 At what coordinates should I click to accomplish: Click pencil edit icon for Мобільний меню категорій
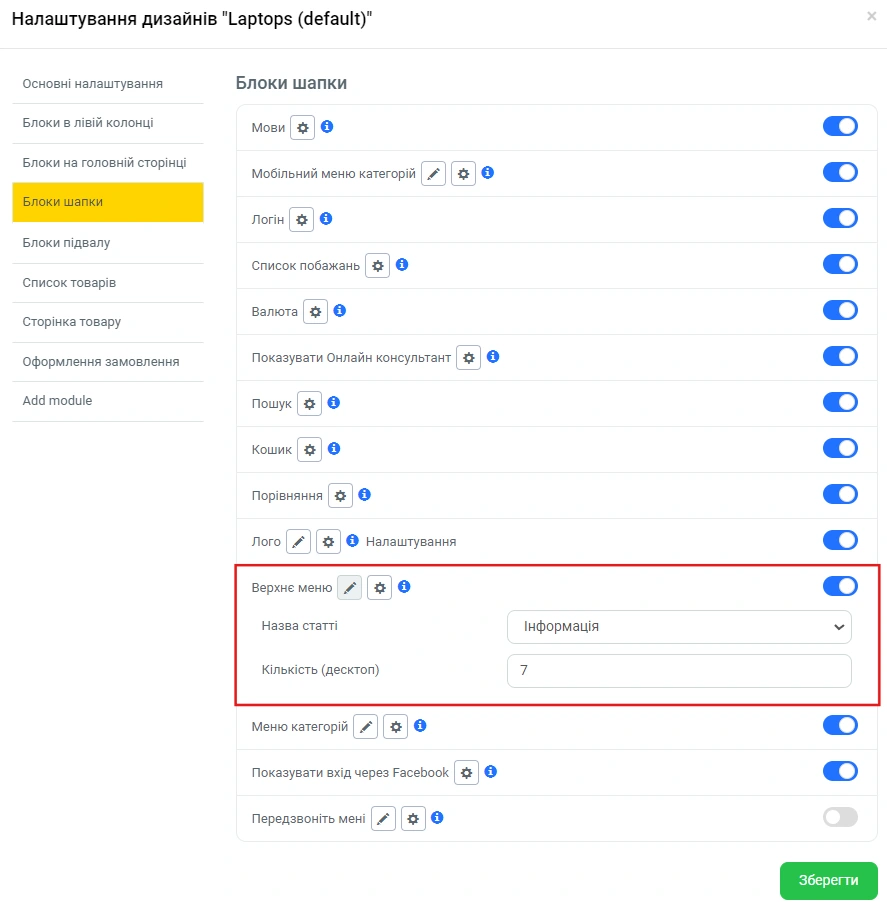pyautogui.click(x=433, y=173)
